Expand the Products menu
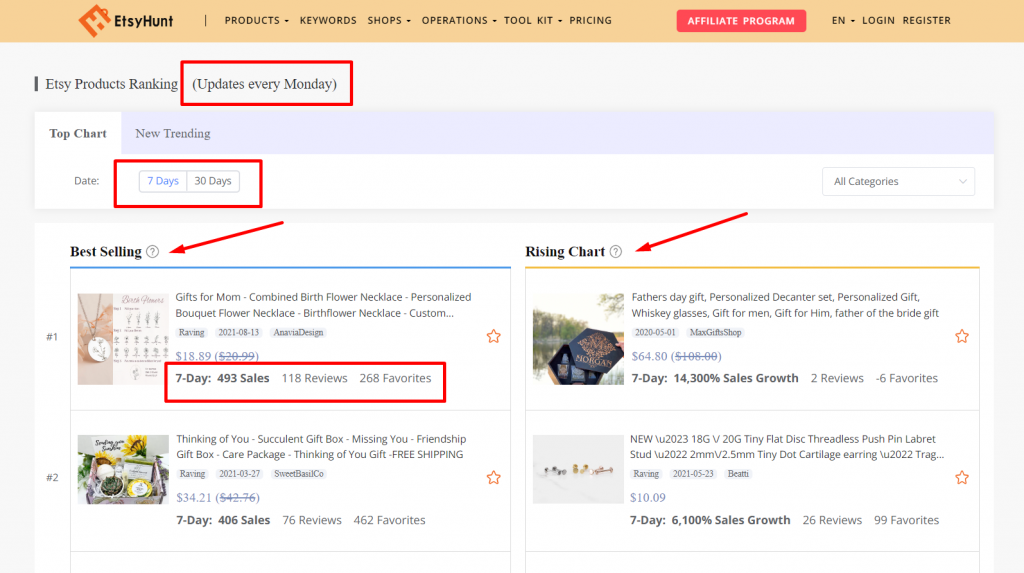 (x=256, y=20)
